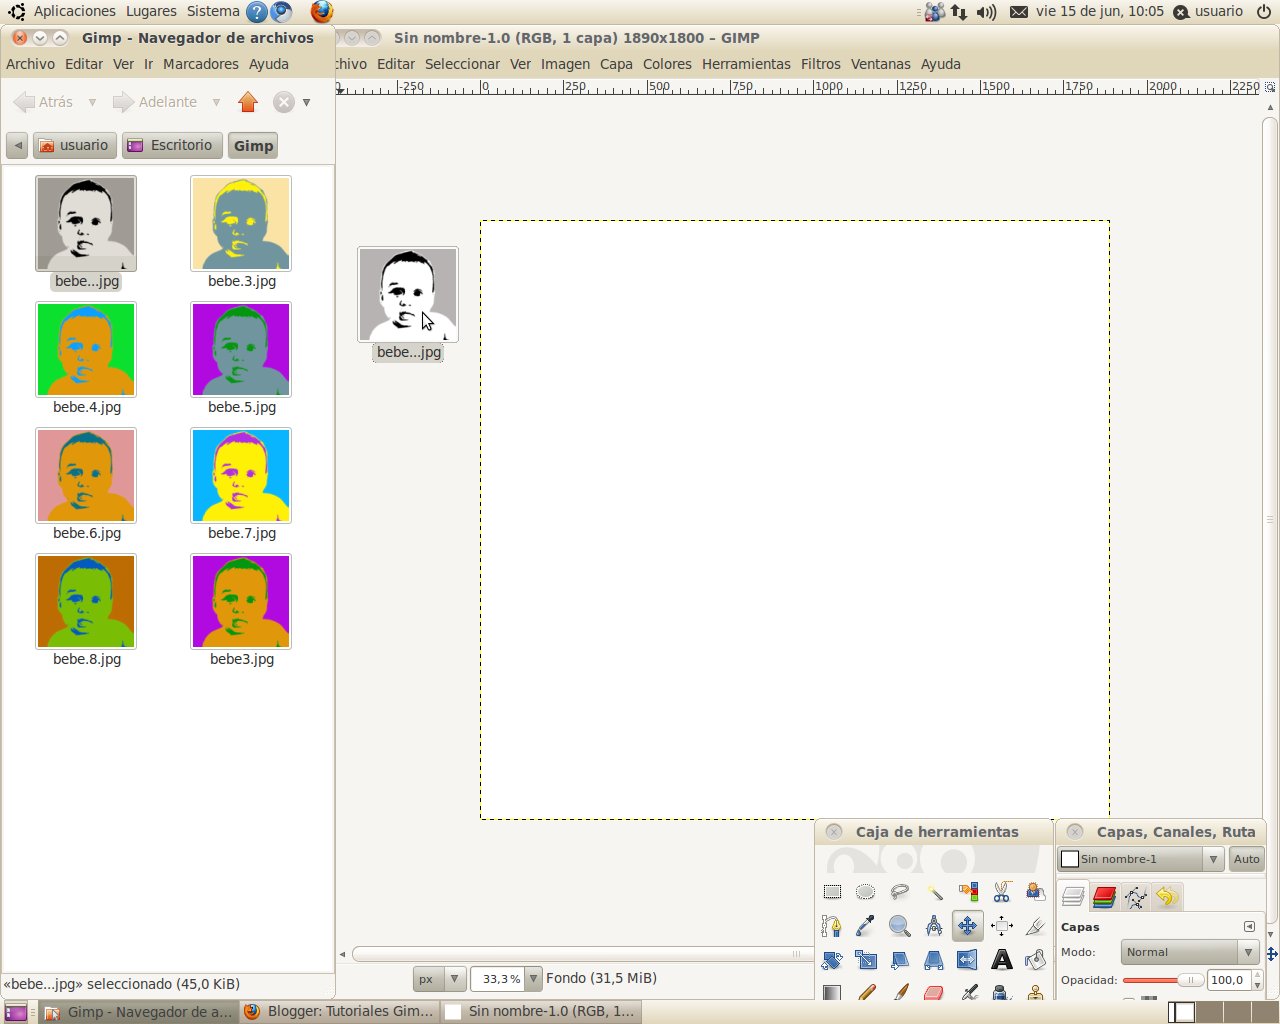Image resolution: width=1280 pixels, height=1024 pixels.
Task: Select the Fuzzy Select magic wand tool
Action: [933, 891]
